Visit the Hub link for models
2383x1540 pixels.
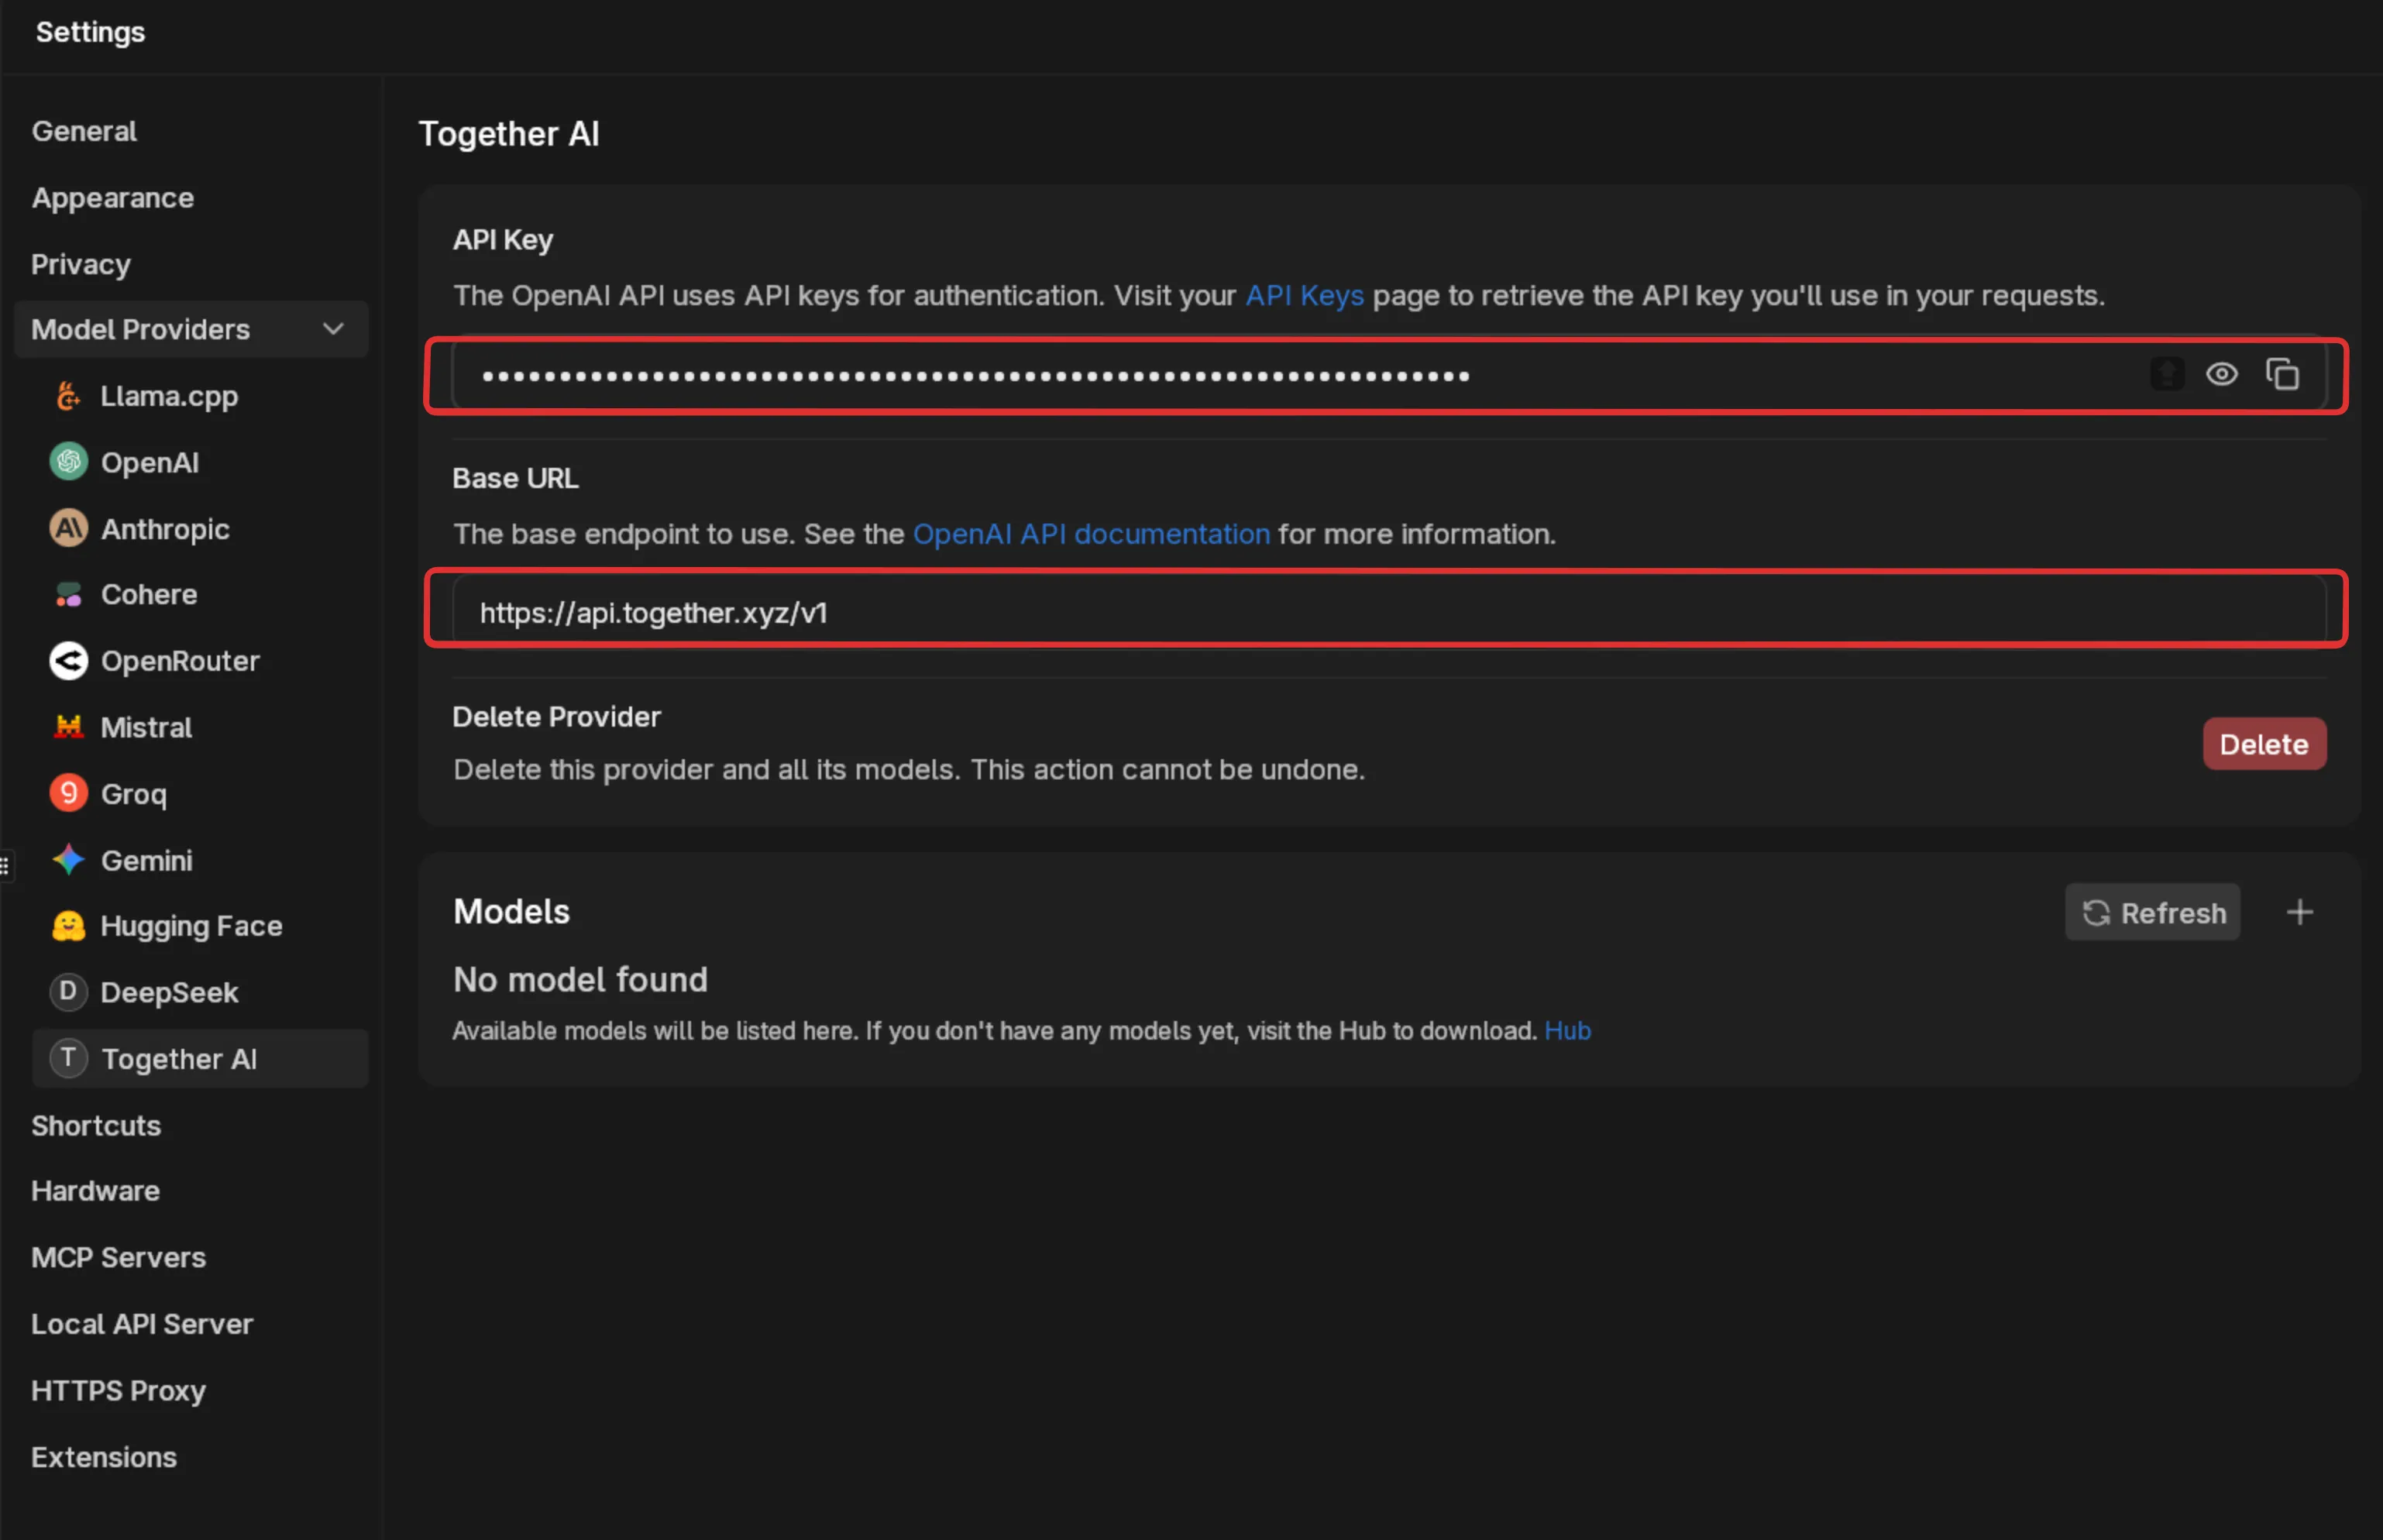[x=1566, y=1031]
